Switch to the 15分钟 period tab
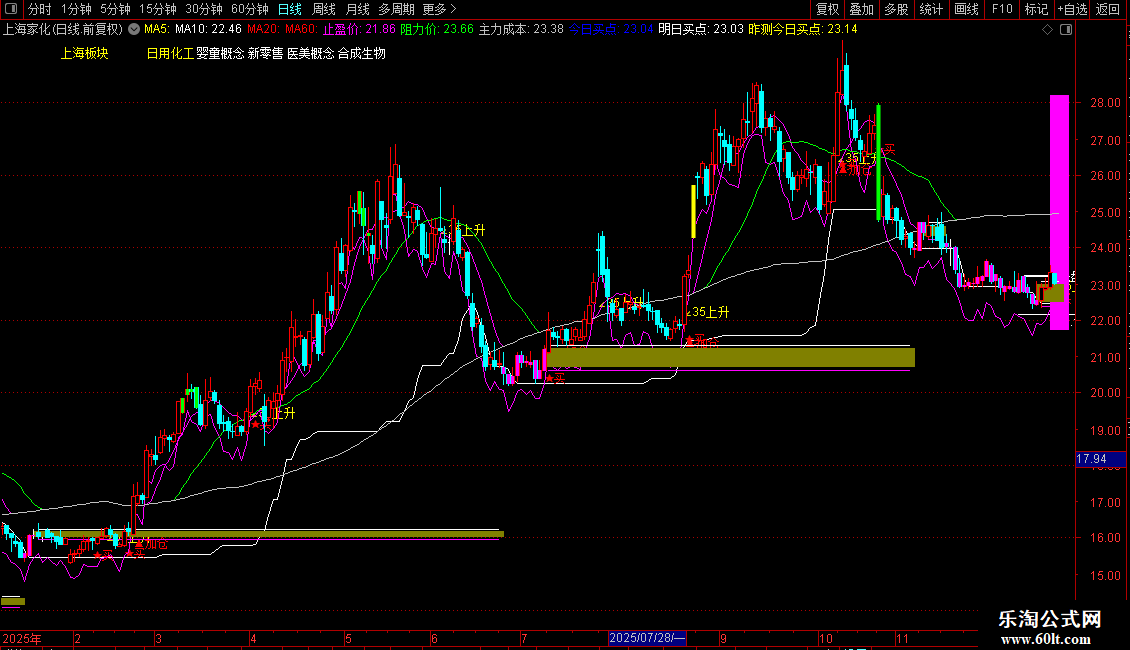The image size is (1130, 650). point(158,9)
